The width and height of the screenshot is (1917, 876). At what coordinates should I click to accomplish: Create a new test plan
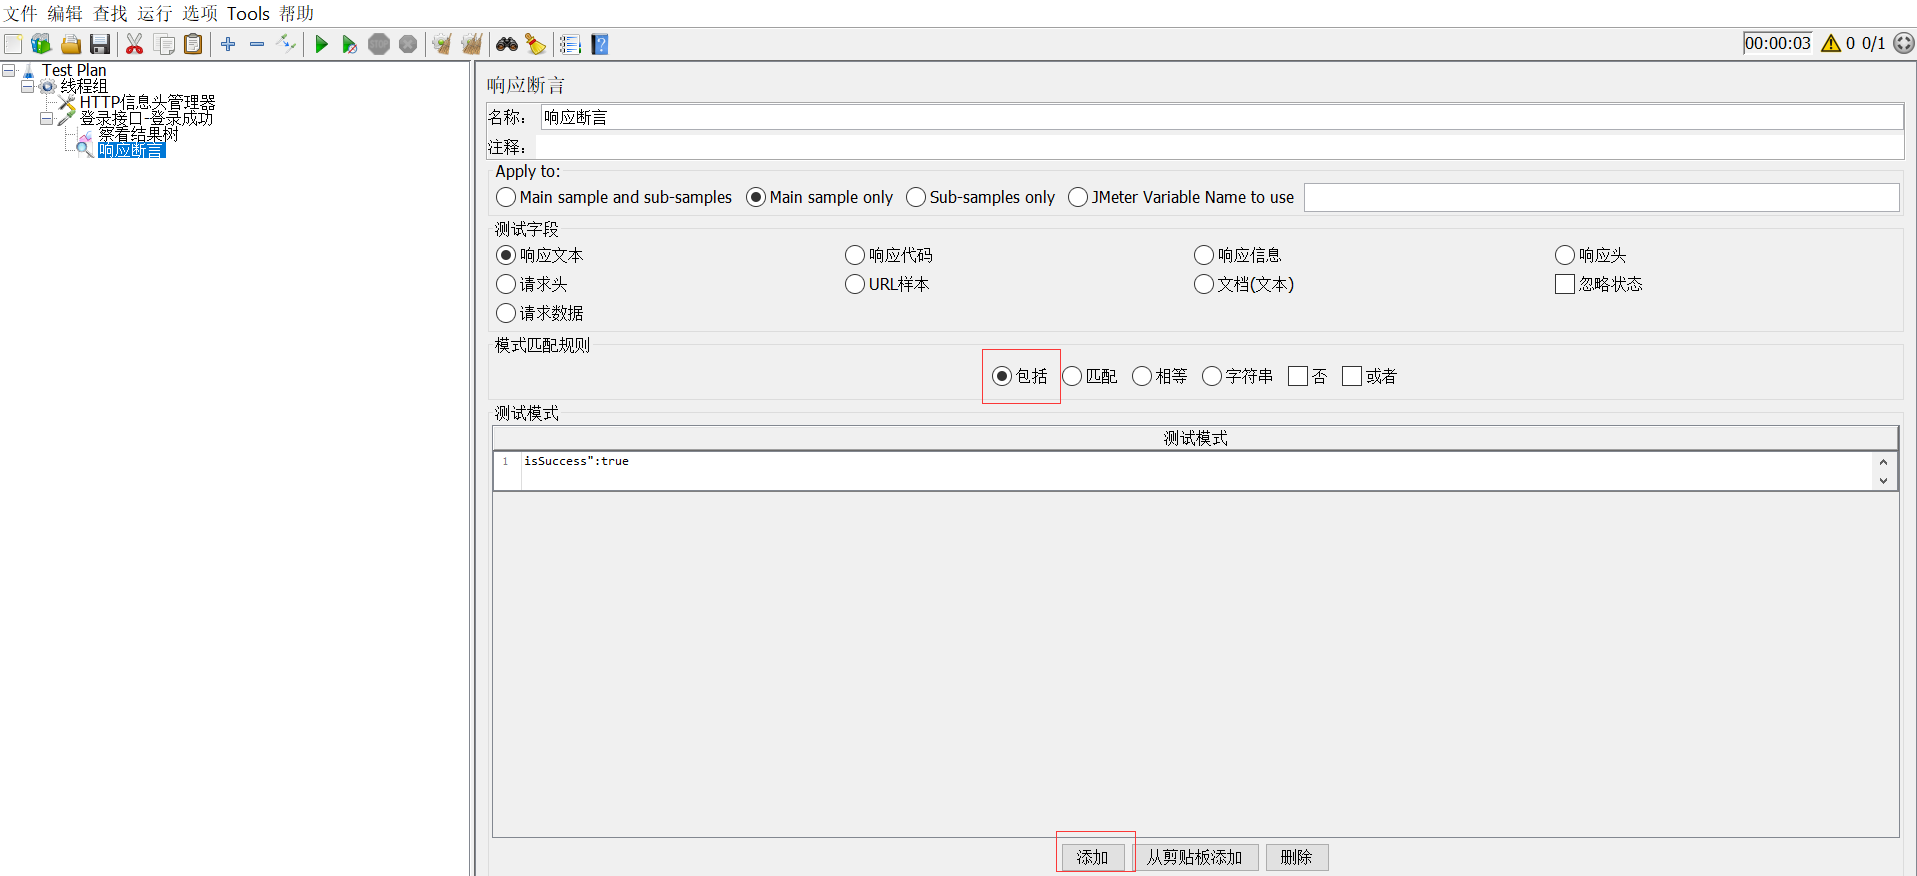click(x=13, y=44)
